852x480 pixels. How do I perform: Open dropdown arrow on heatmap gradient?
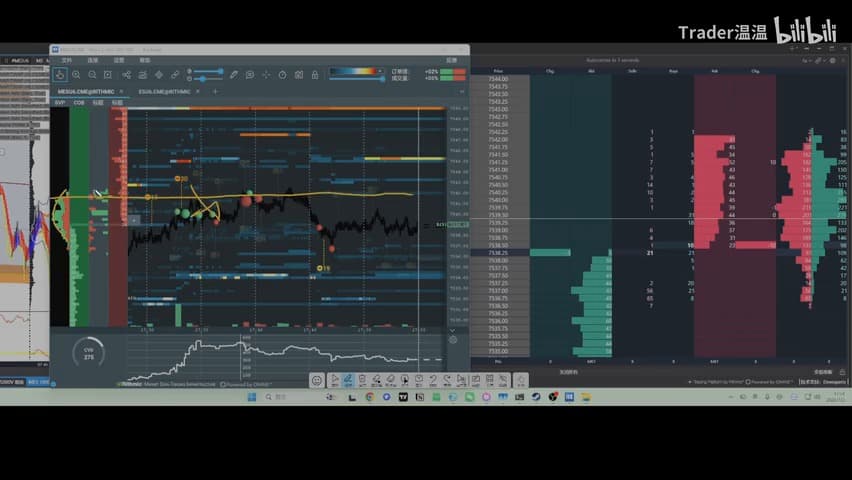pyautogui.click(x=380, y=71)
